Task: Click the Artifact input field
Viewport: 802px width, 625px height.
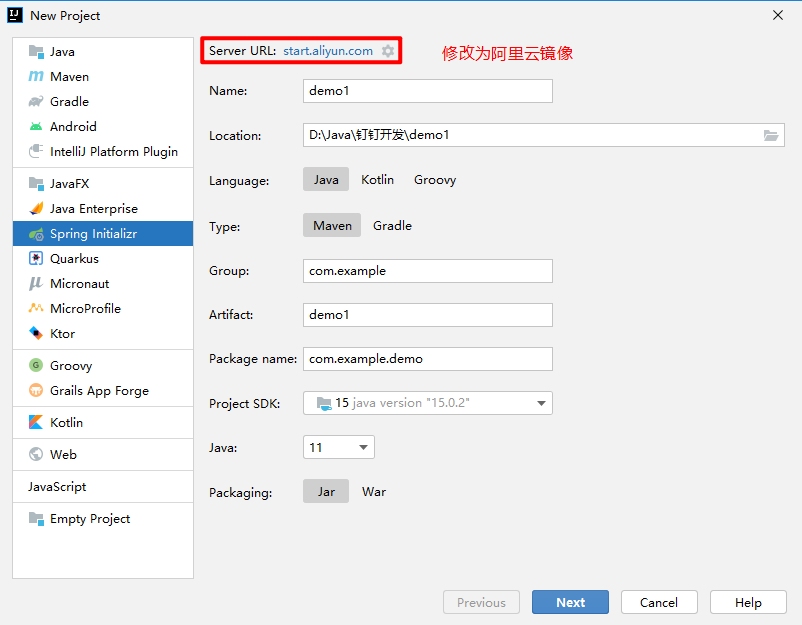Action: [428, 315]
